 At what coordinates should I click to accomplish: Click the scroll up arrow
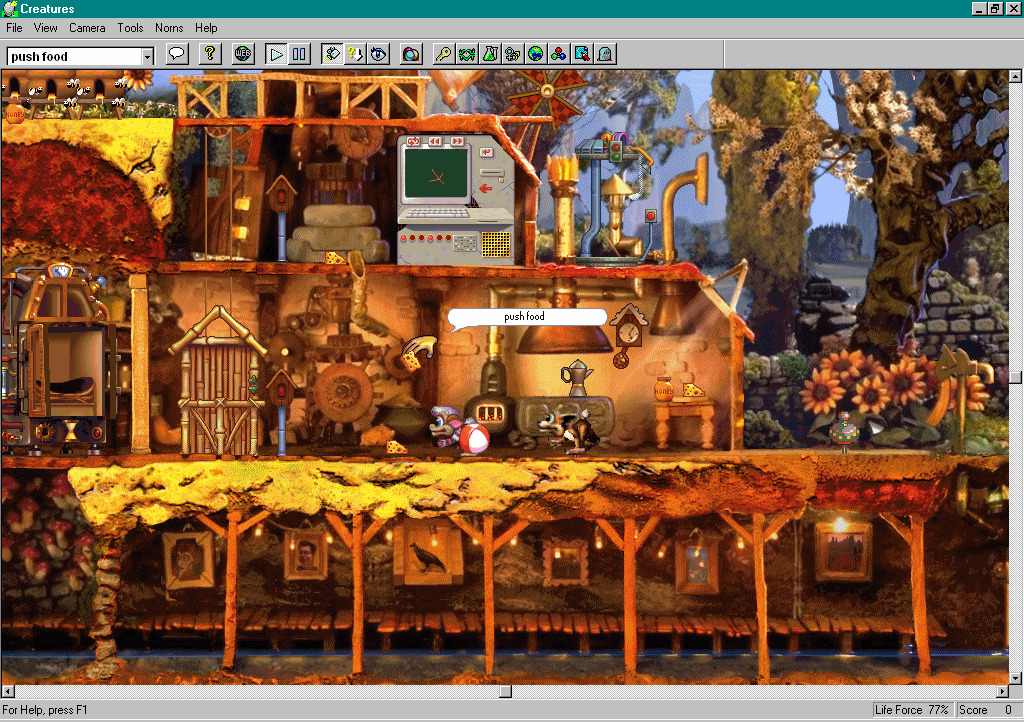pyautogui.click(x=1016, y=76)
